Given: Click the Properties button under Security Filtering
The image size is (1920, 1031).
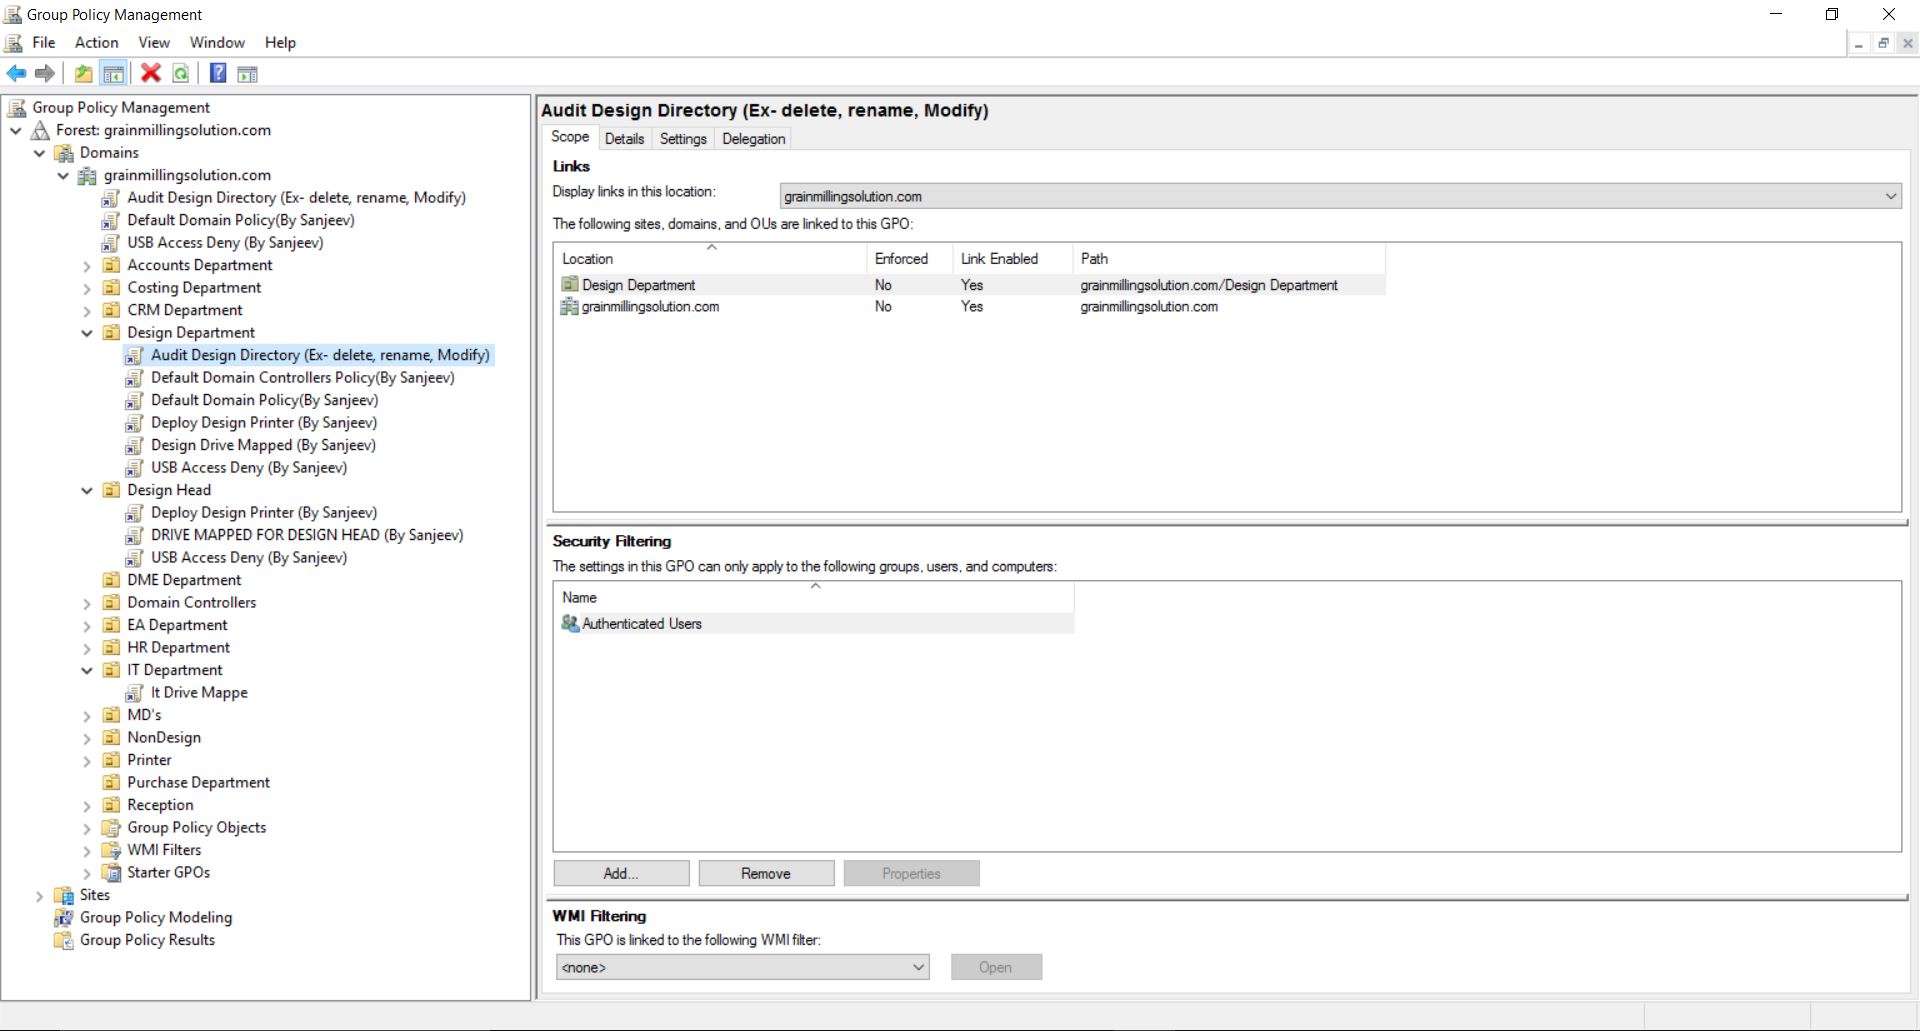Looking at the screenshot, I should [911, 873].
